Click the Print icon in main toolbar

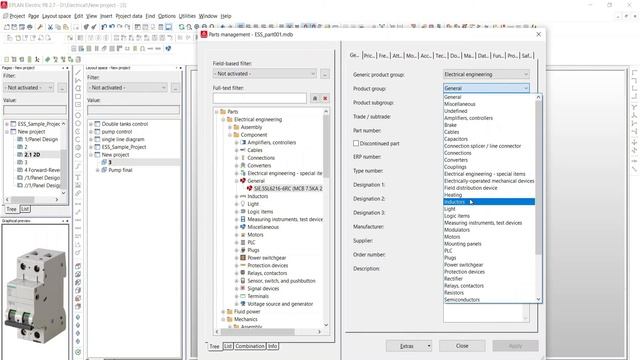click(x=29, y=27)
